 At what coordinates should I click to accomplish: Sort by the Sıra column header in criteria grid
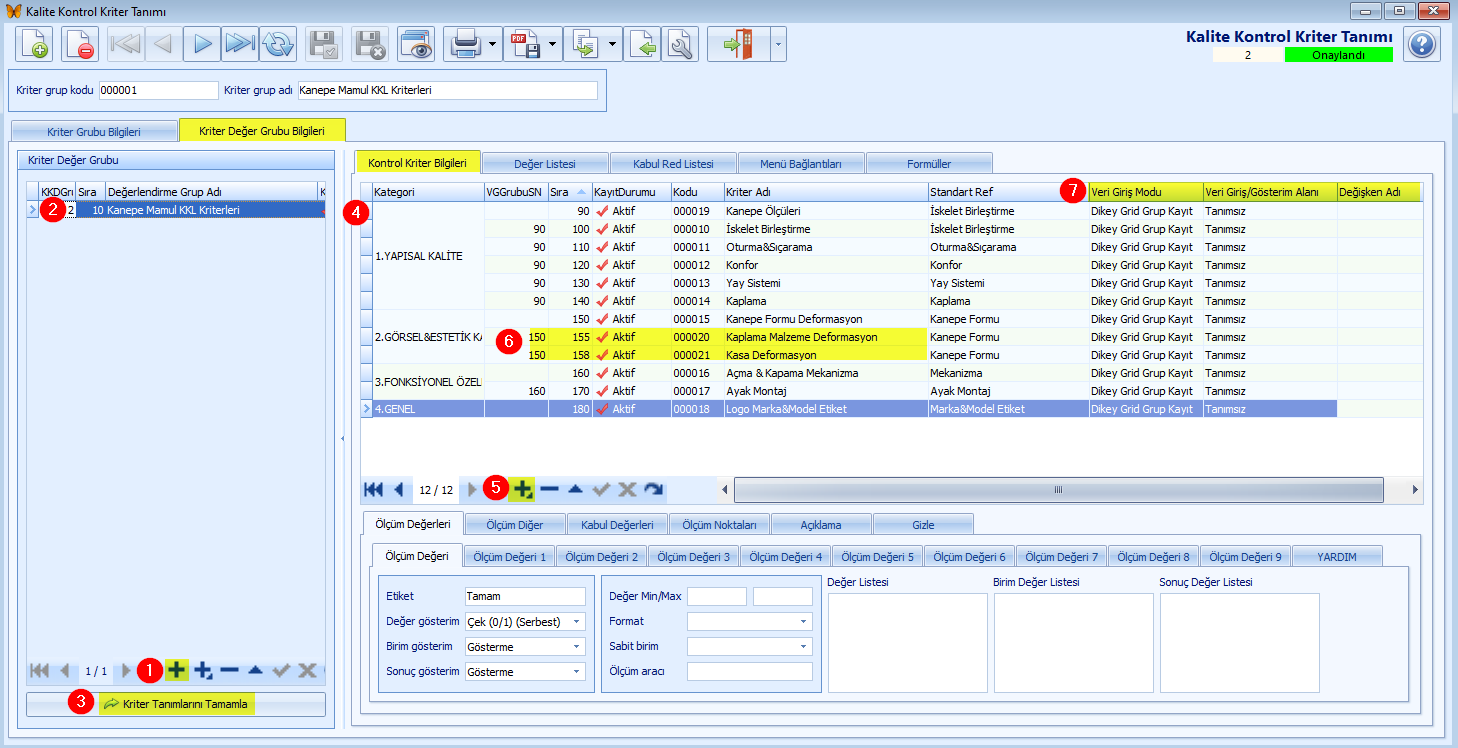tap(569, 191)
